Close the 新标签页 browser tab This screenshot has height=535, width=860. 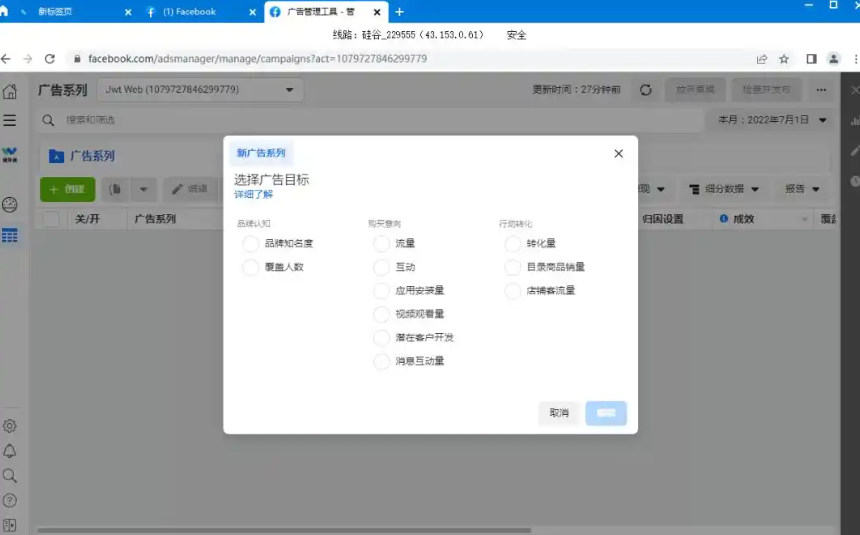[128, 12]
